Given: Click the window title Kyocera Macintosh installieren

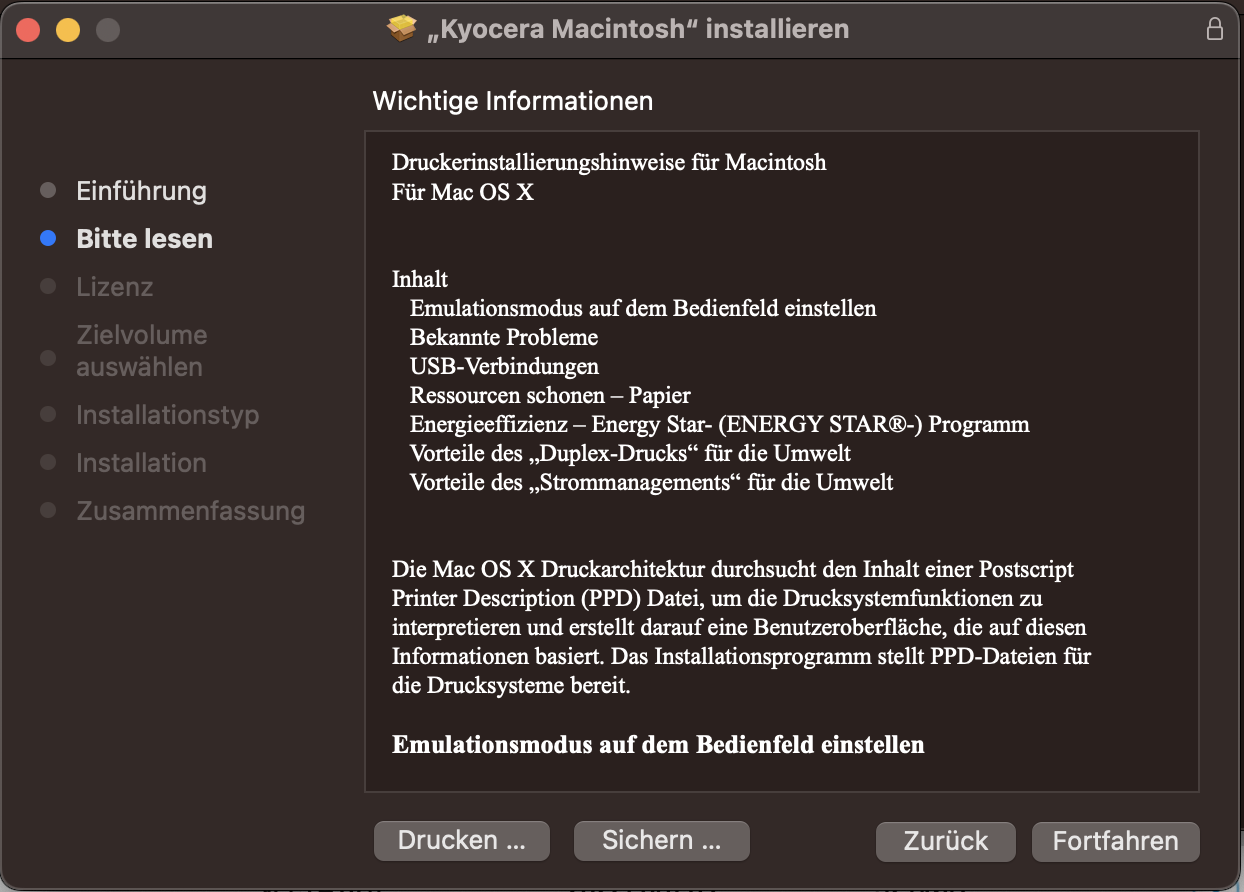Looking at the screenshot, I should pos(637,29).
